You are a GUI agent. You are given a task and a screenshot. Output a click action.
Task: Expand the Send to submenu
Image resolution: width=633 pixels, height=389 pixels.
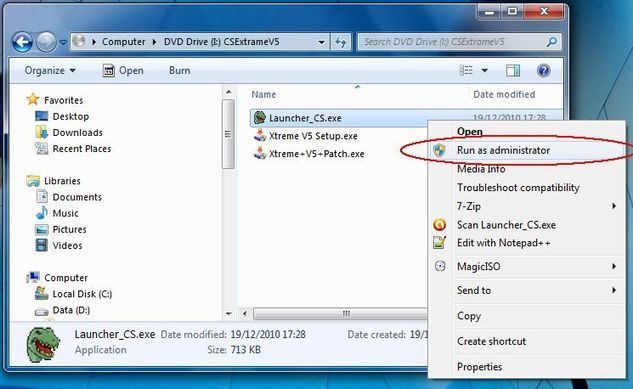[527, 290]
